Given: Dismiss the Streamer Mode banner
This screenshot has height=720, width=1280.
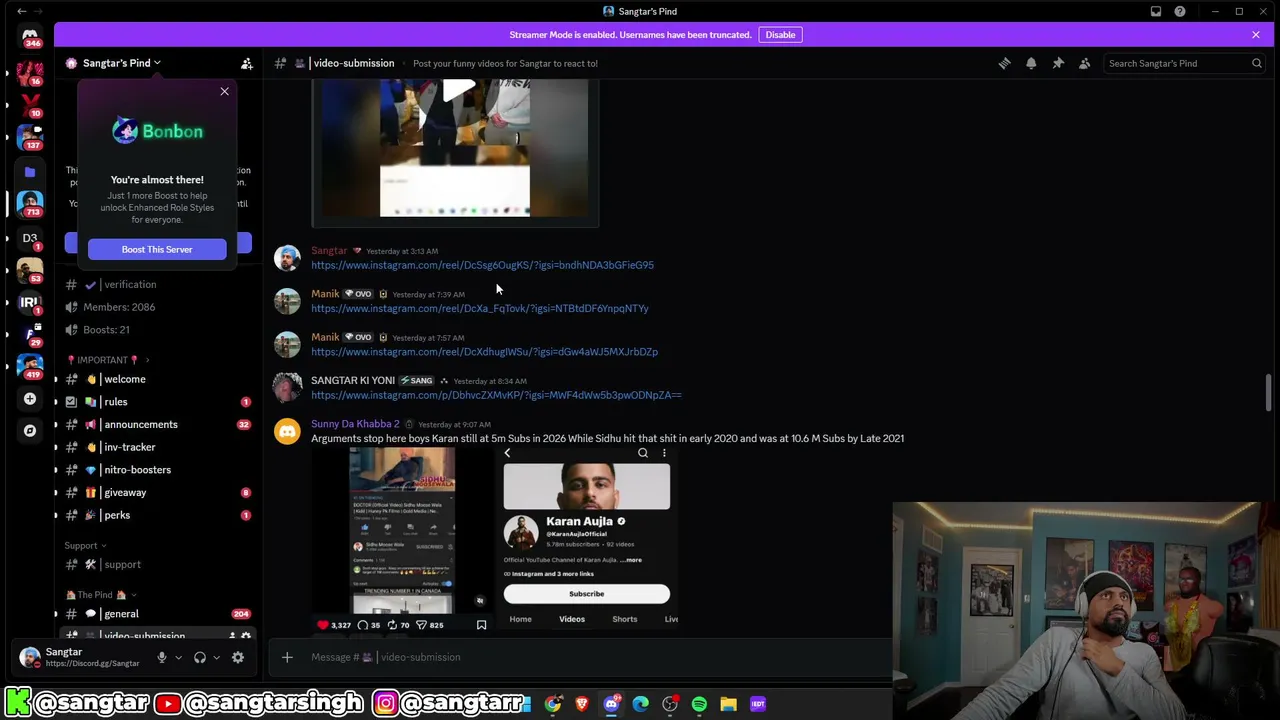Looking at the screenshot, I should click(x=1256, y=35).
